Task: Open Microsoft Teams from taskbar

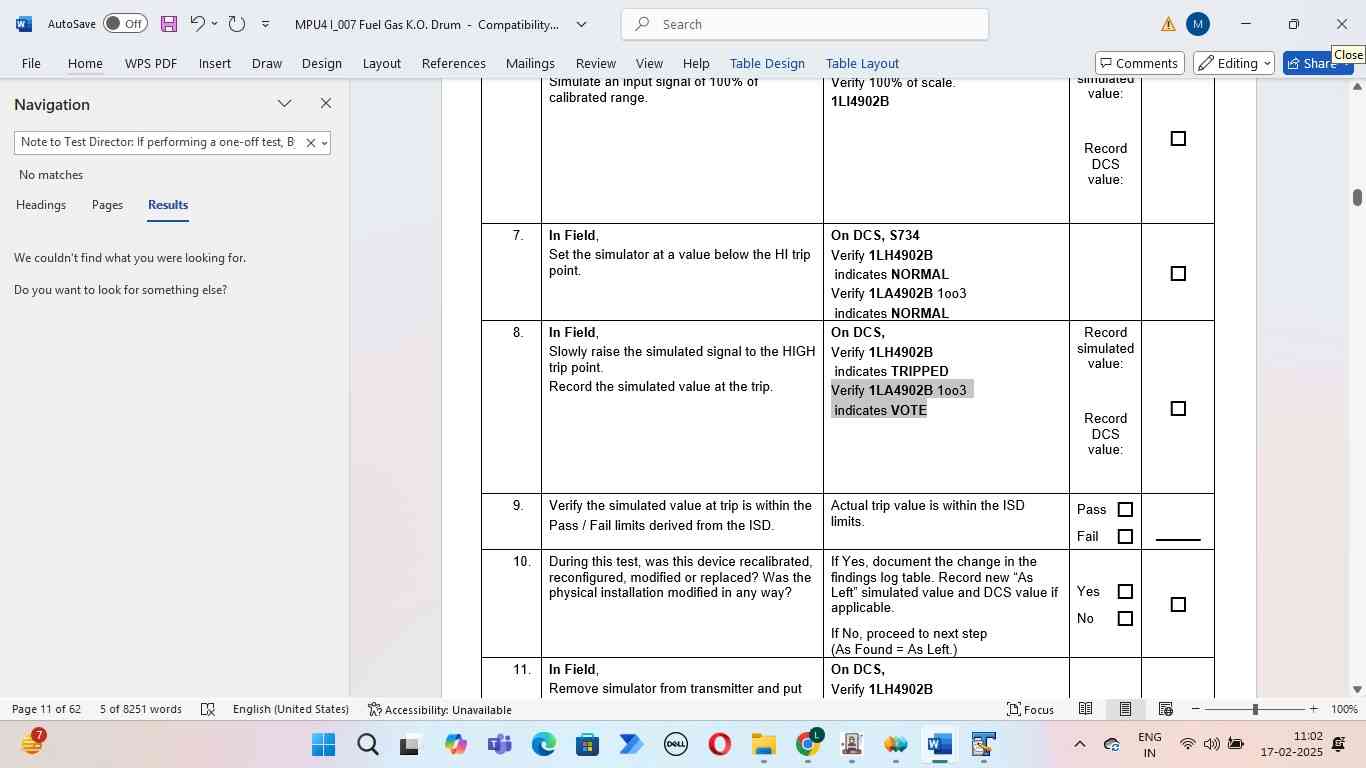Action: [500, 745]
